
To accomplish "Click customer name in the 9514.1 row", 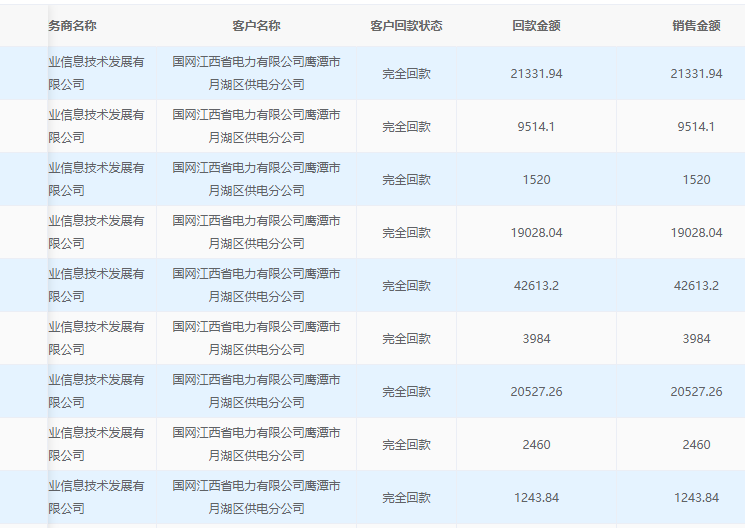I will pyautogui.click(x=256, y=126).
